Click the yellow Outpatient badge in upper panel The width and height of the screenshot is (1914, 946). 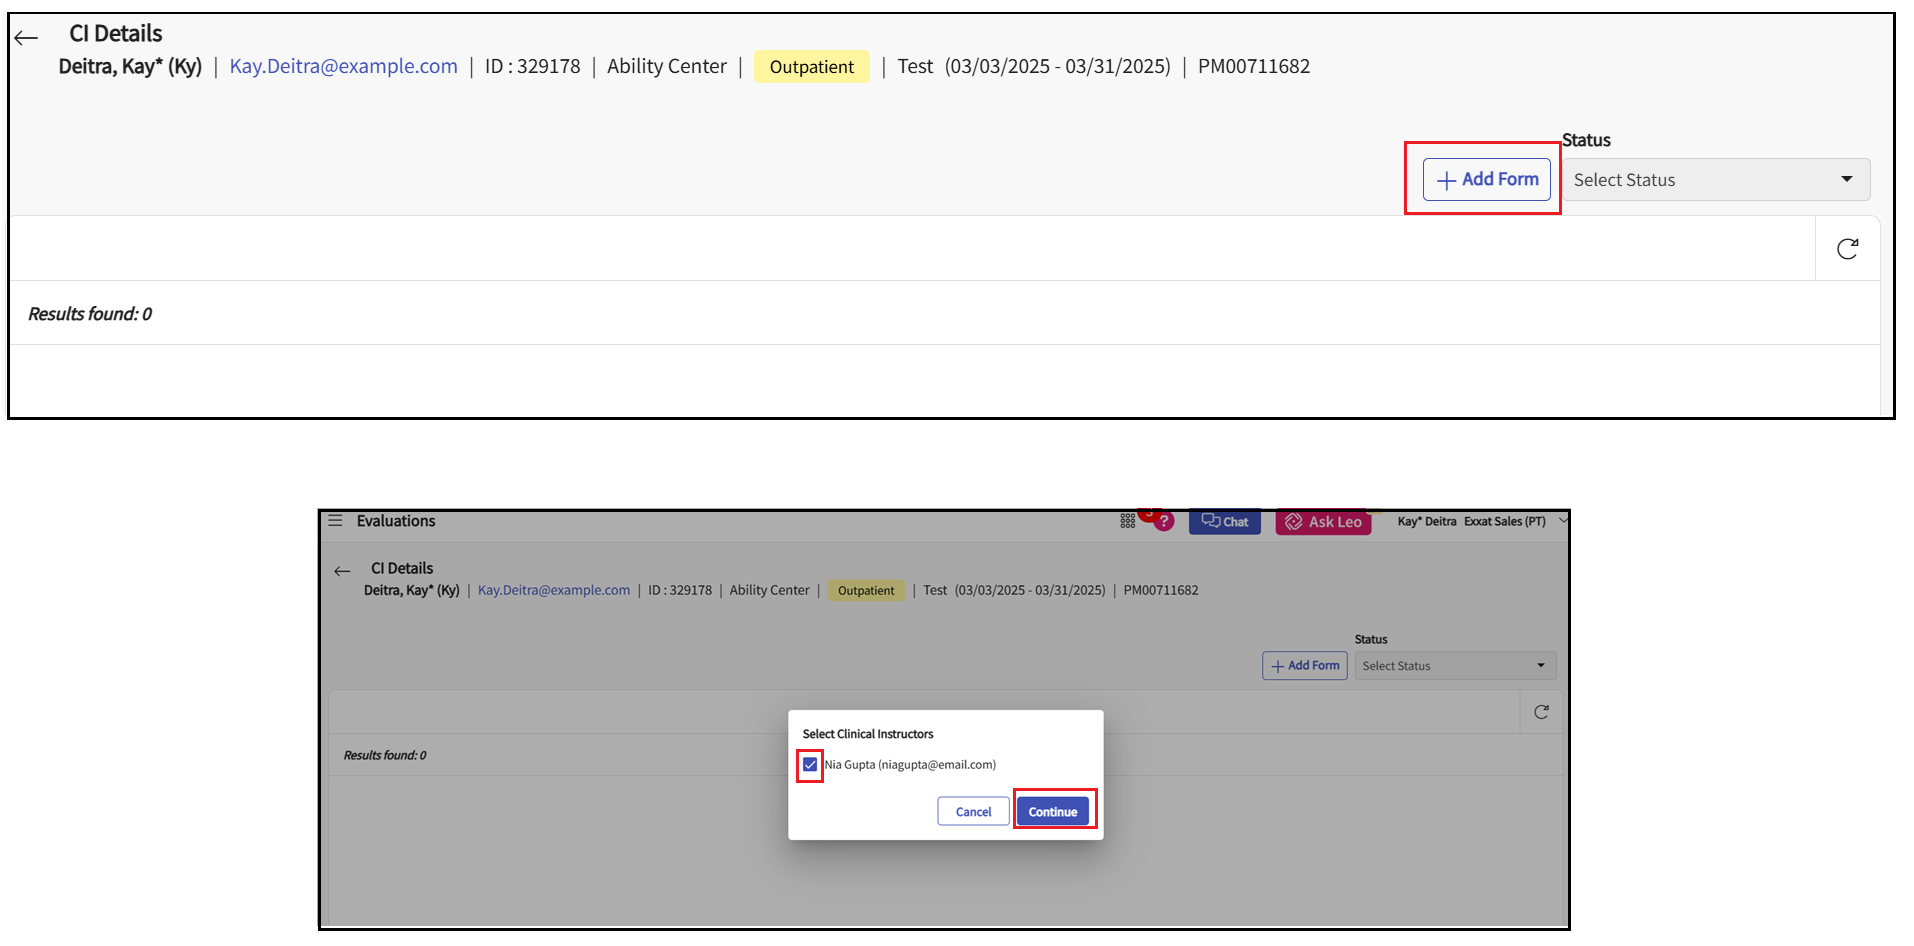click(x=811, y=67)
